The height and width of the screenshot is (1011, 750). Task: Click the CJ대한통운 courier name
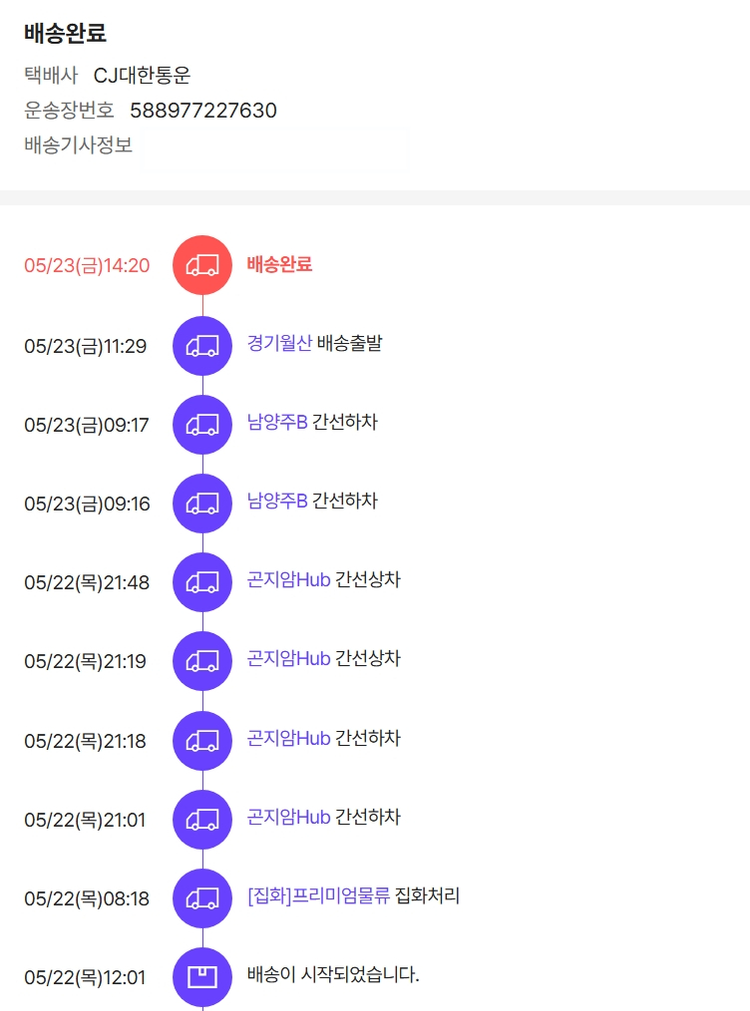point(142,75)
